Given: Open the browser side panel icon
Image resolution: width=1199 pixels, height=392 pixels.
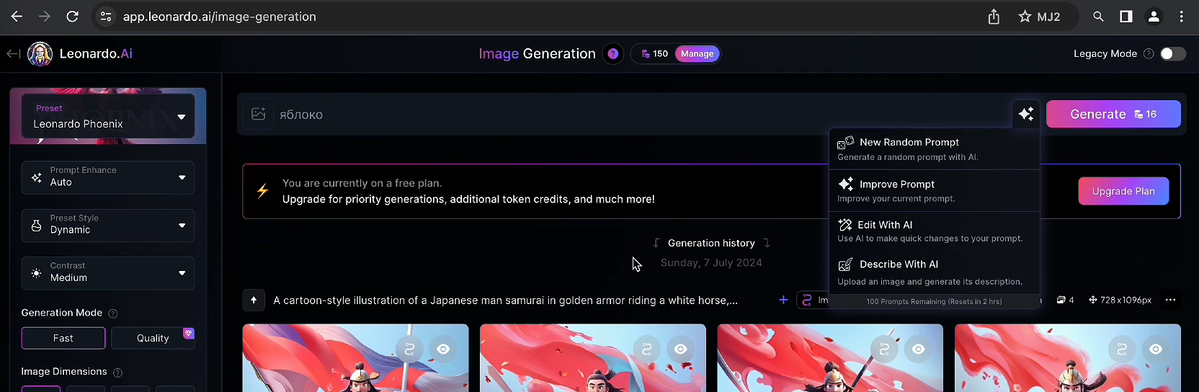Looking at the screenshot, I should 1126,16.
